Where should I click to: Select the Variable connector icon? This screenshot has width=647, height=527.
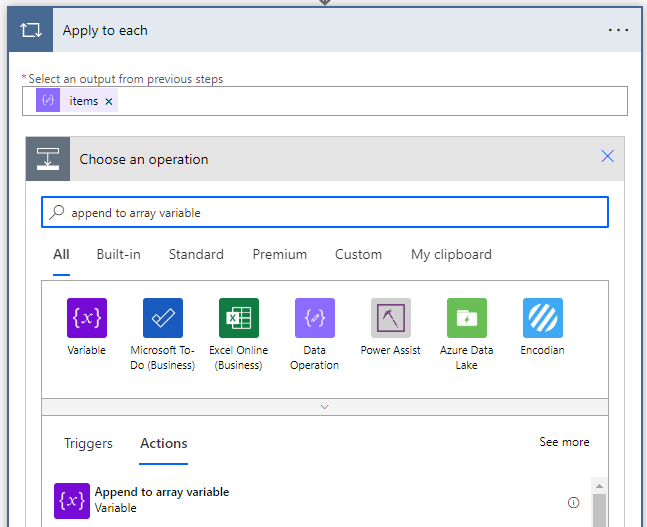click(86, 318)
